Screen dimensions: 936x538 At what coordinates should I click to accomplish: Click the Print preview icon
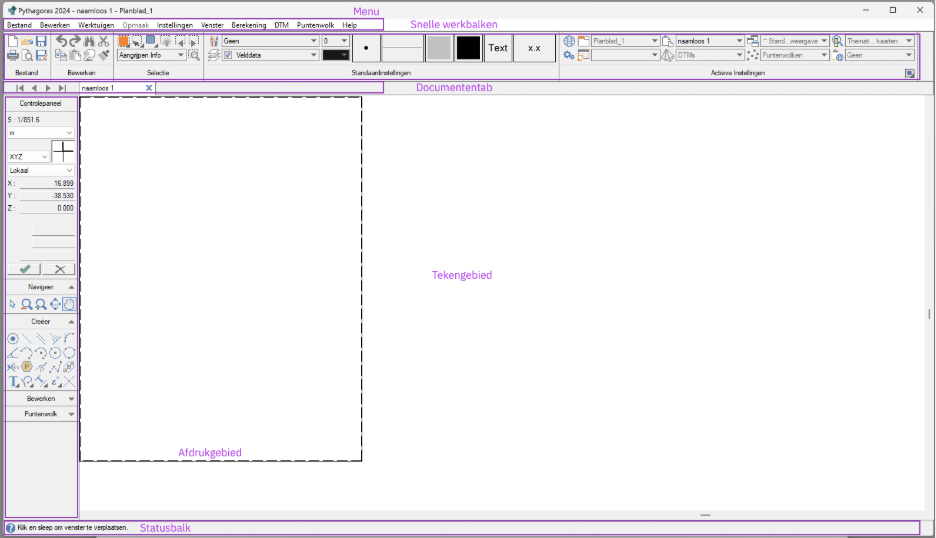(x=27, y=56)
